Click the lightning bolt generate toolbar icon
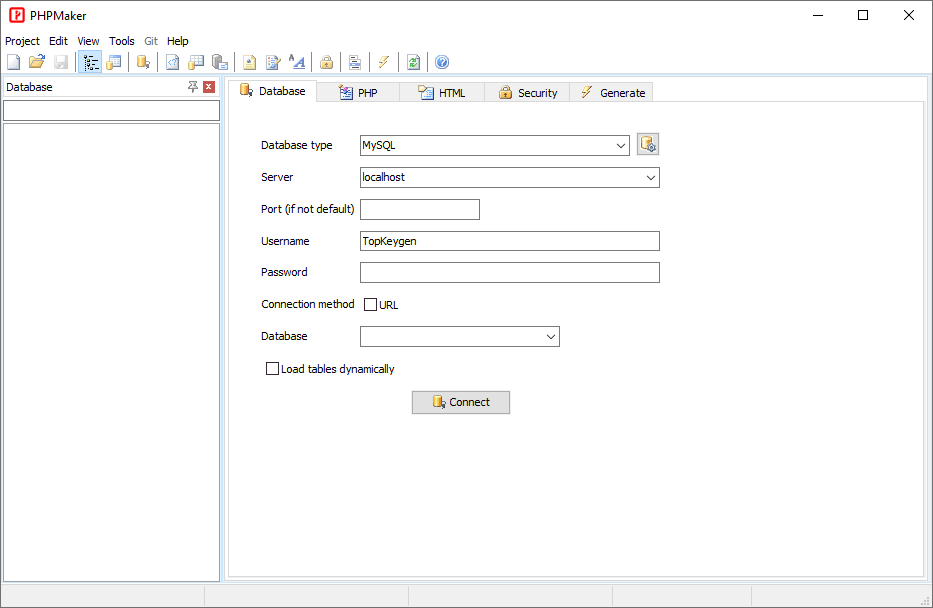This screenshot has height=608, width=933. [384, 62]
